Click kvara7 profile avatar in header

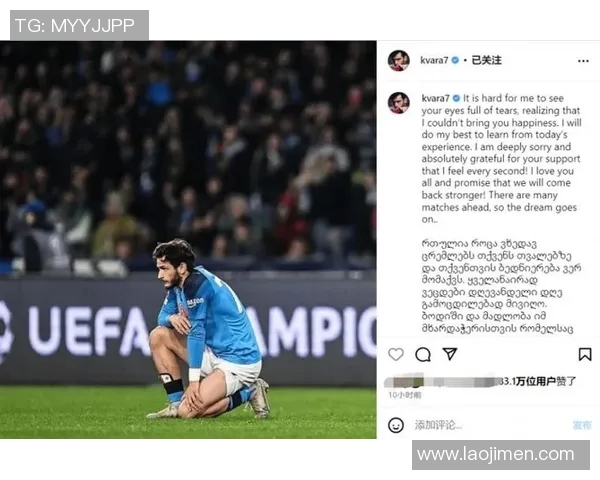(398, 60)
